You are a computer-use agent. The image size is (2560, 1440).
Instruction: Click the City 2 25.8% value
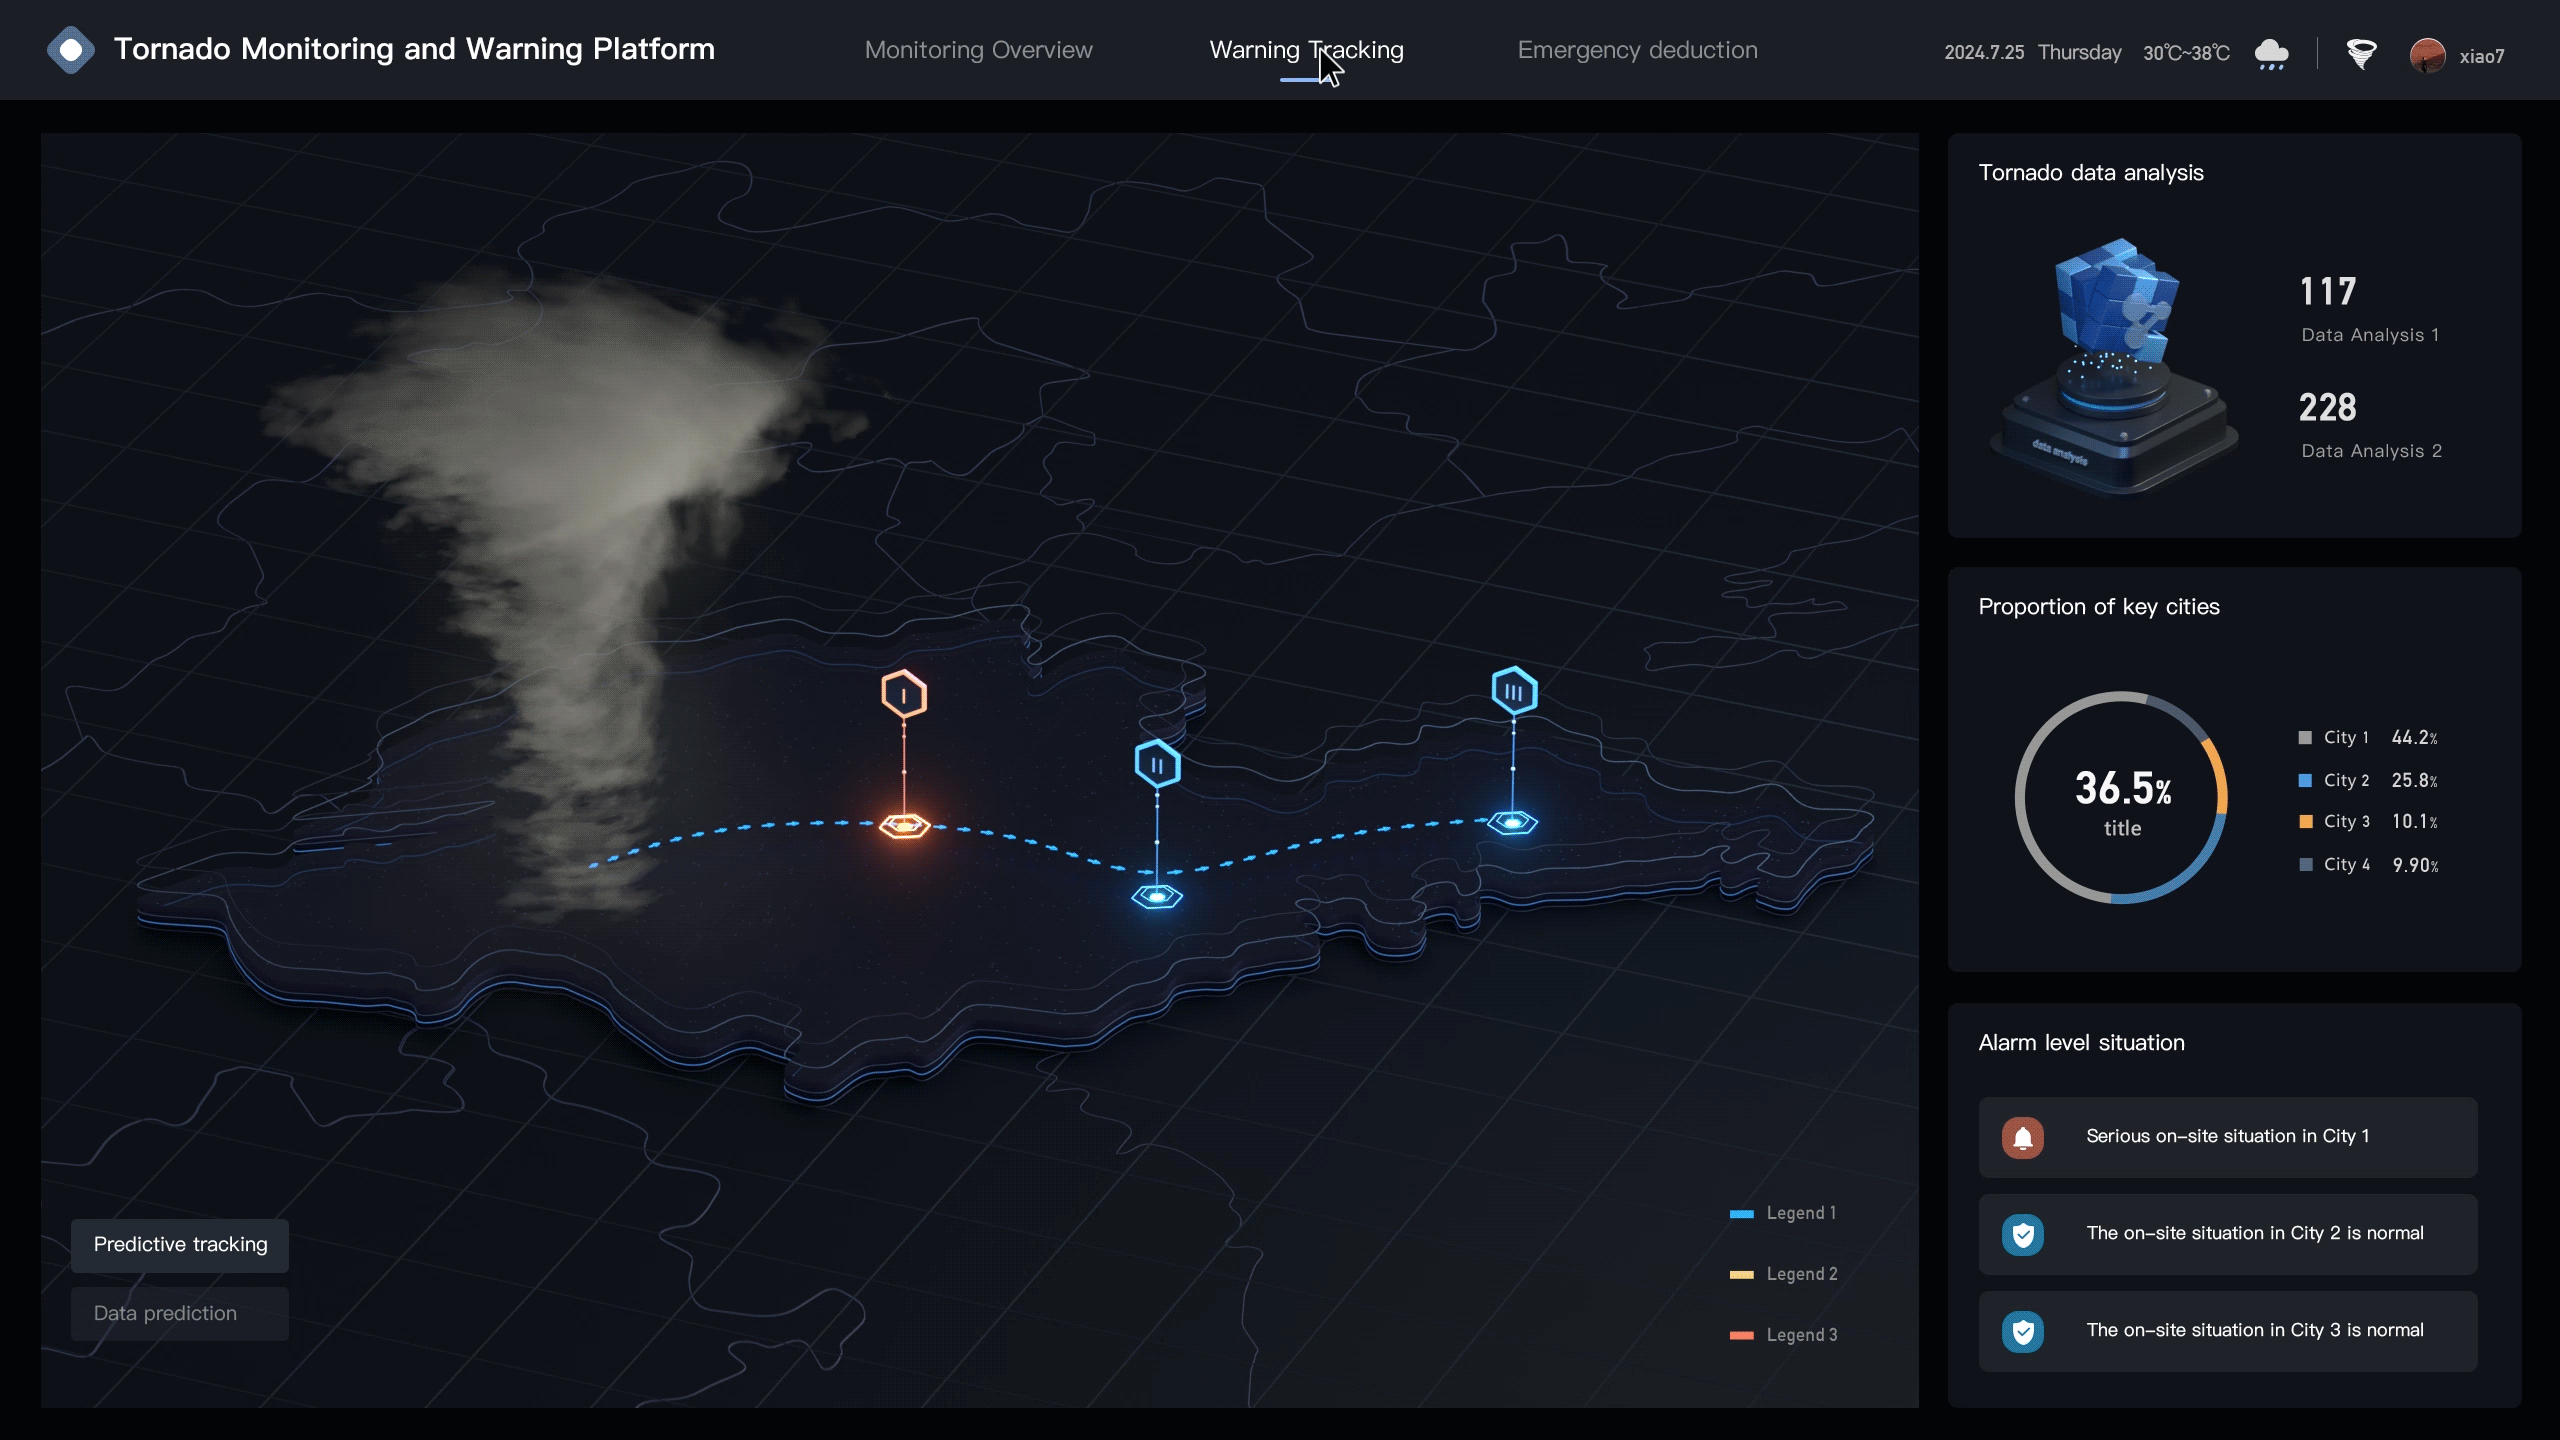2414,780
